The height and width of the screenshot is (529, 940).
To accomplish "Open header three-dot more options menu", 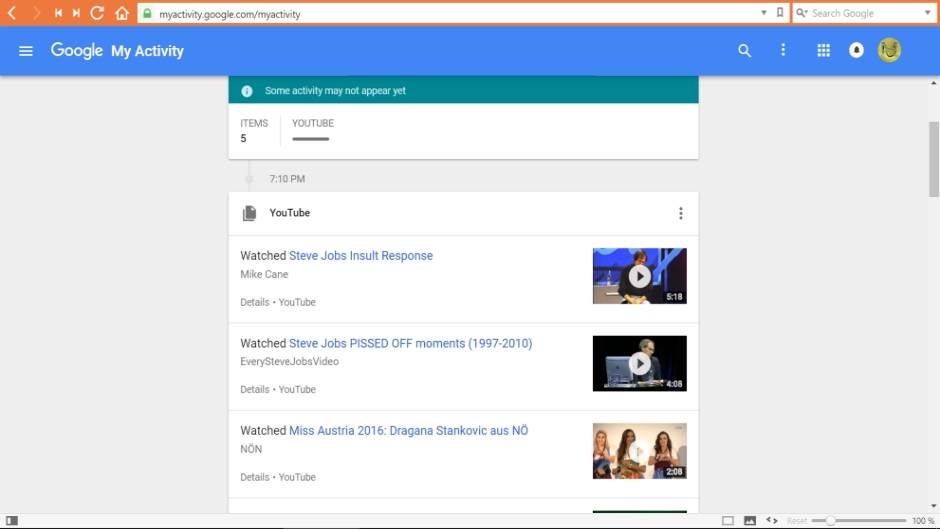I will click(x=783, y=51).
